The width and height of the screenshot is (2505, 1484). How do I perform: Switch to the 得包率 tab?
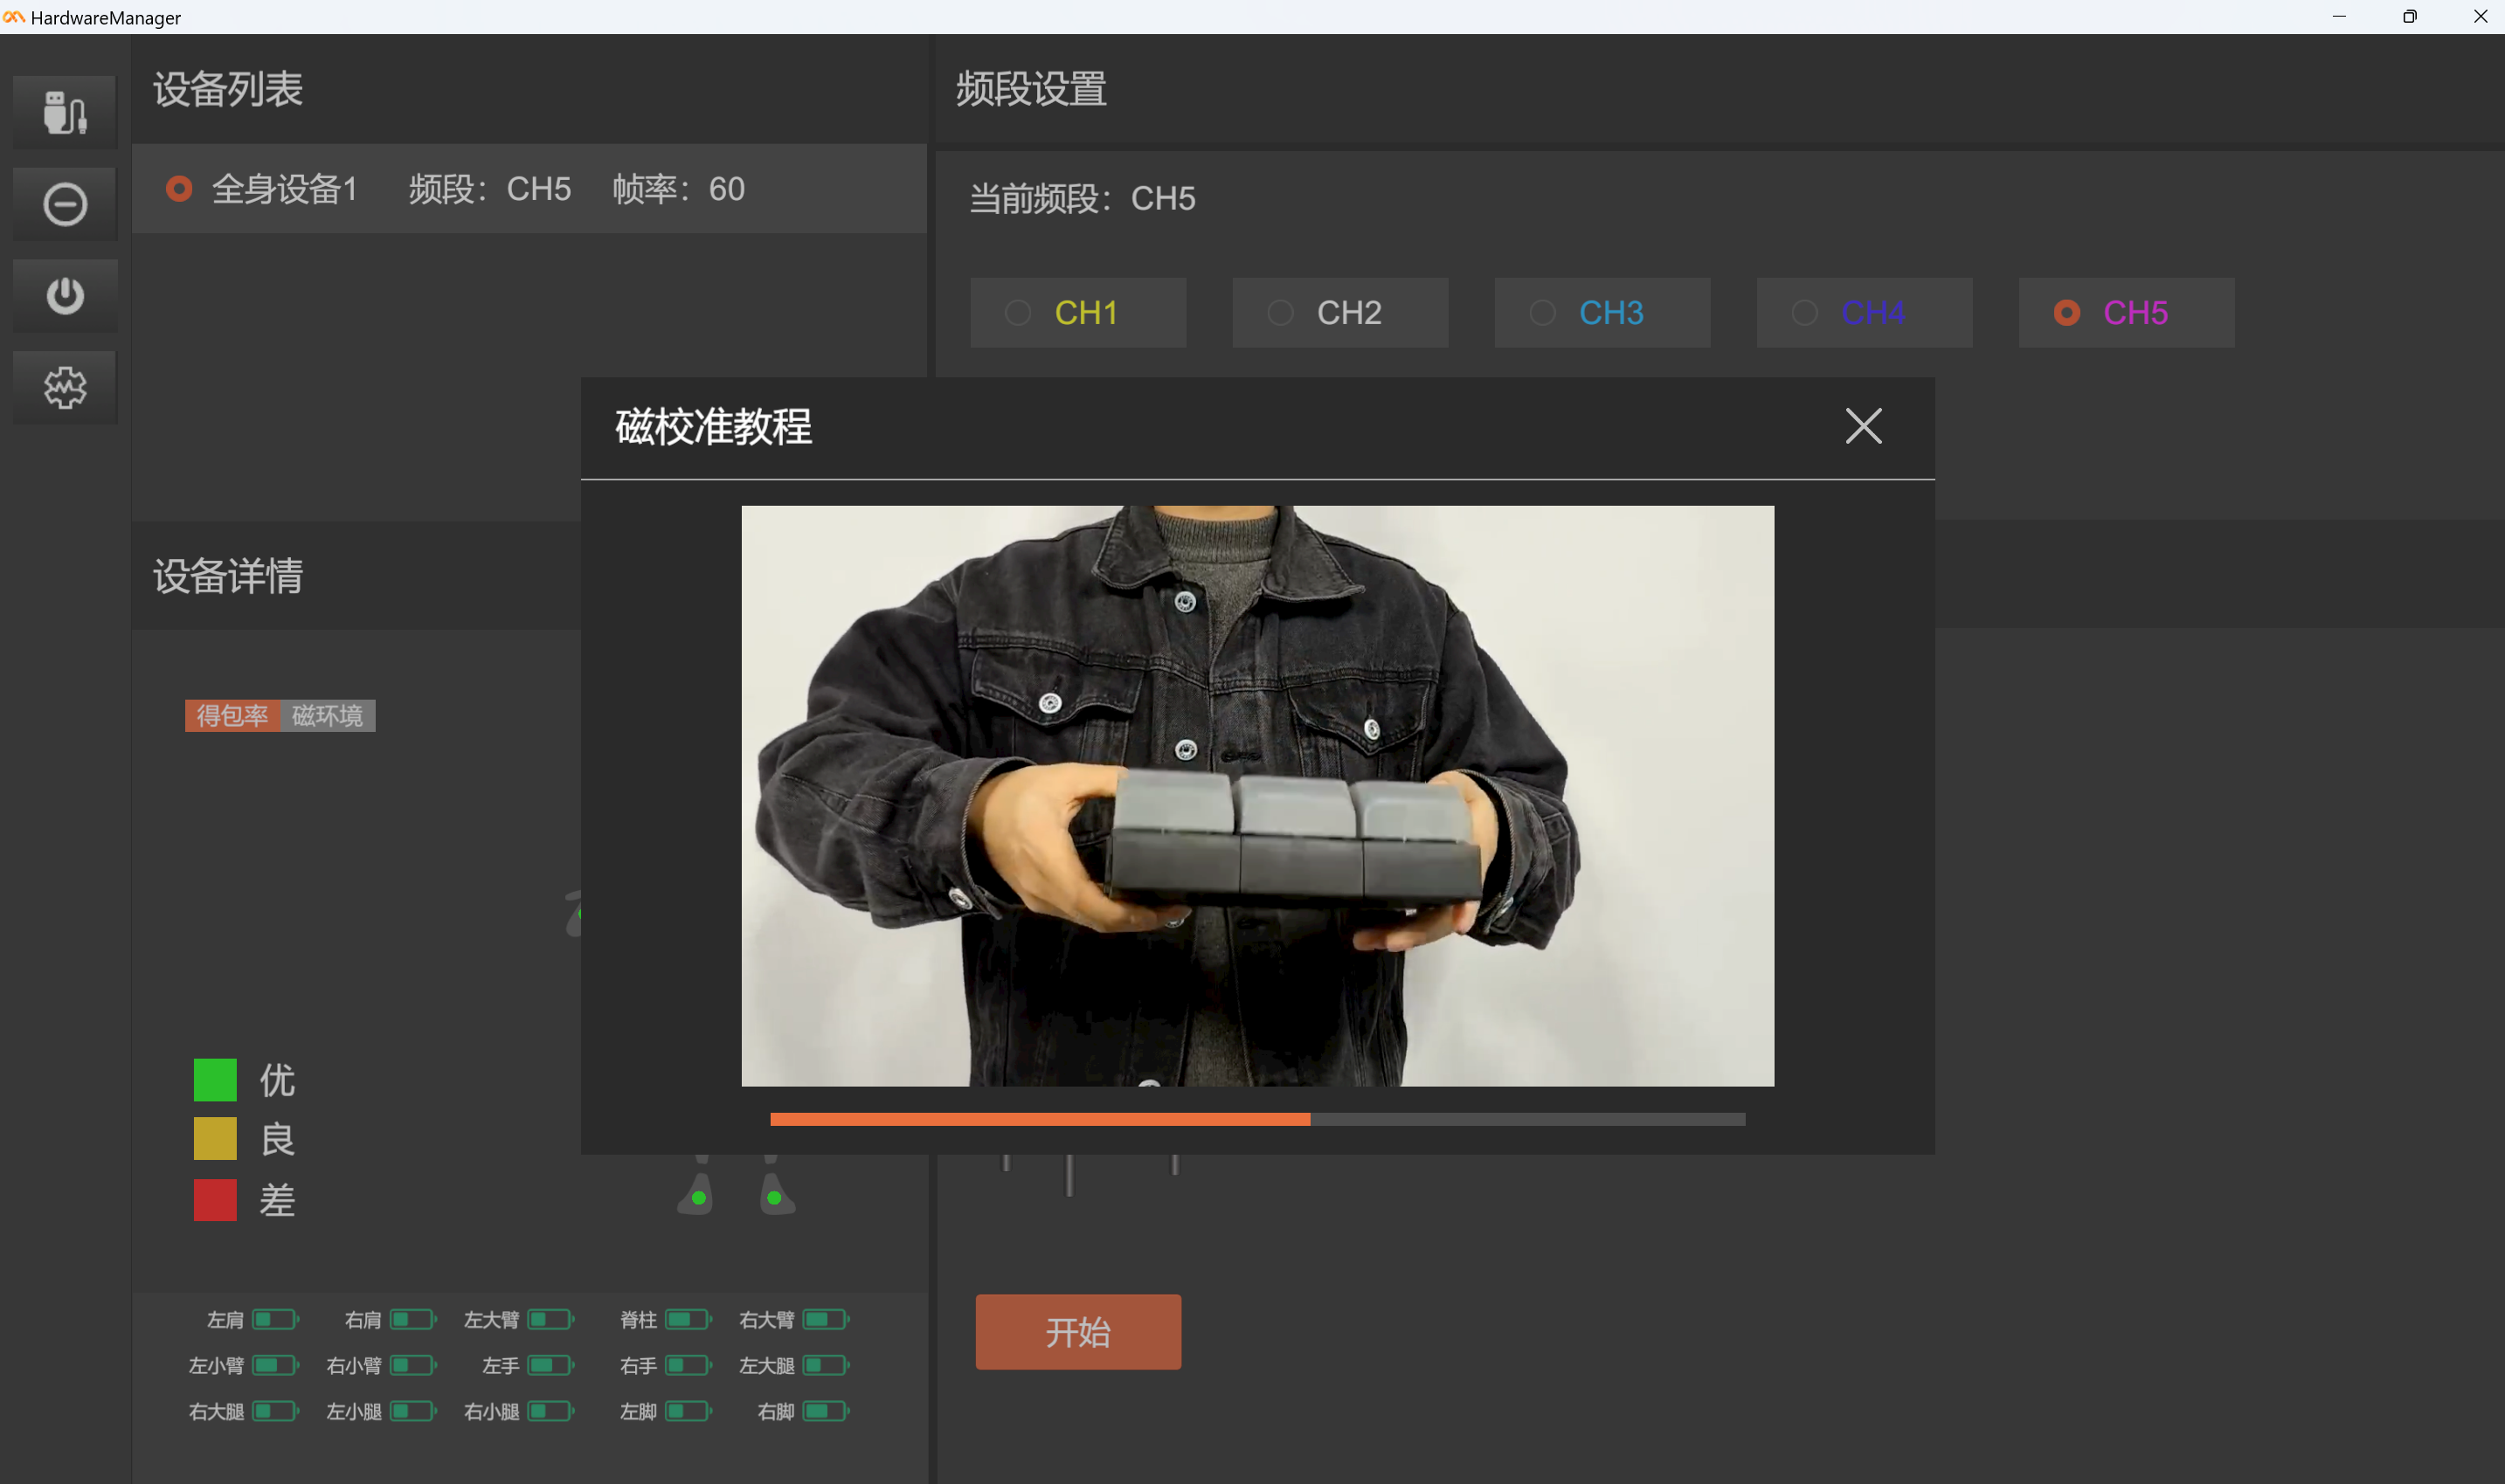232,715
